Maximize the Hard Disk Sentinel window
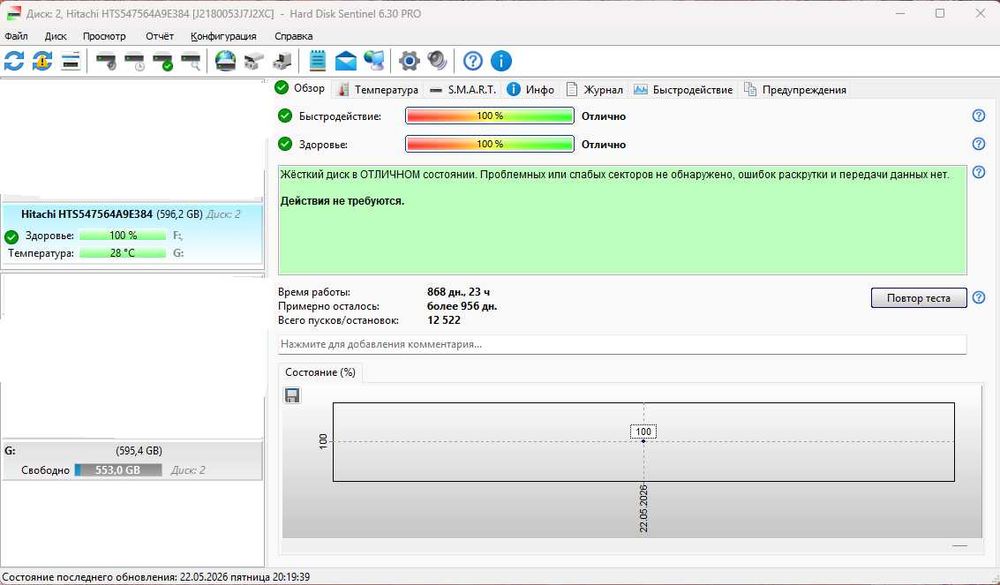The image size is (1000, 585). click(x=939, y=13)
